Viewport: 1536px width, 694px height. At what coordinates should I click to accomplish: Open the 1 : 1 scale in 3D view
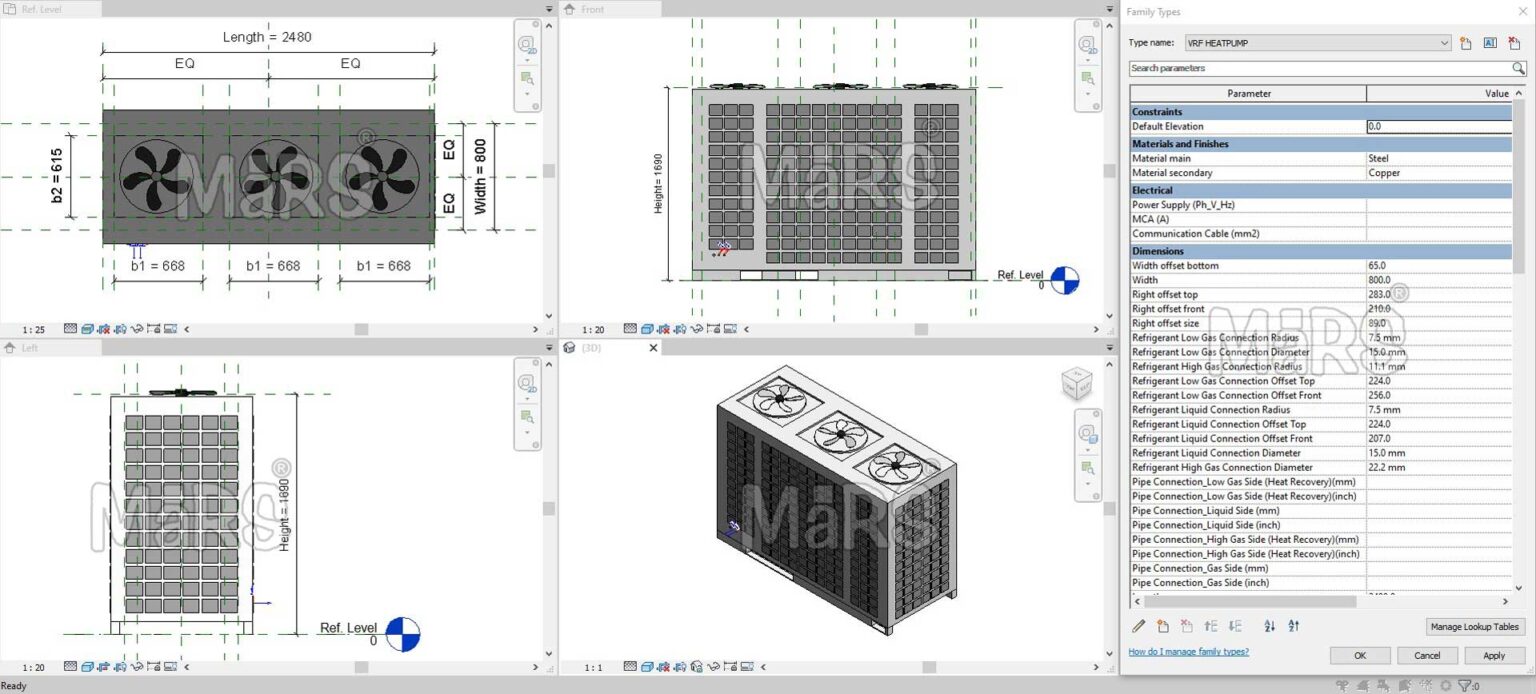593,667
